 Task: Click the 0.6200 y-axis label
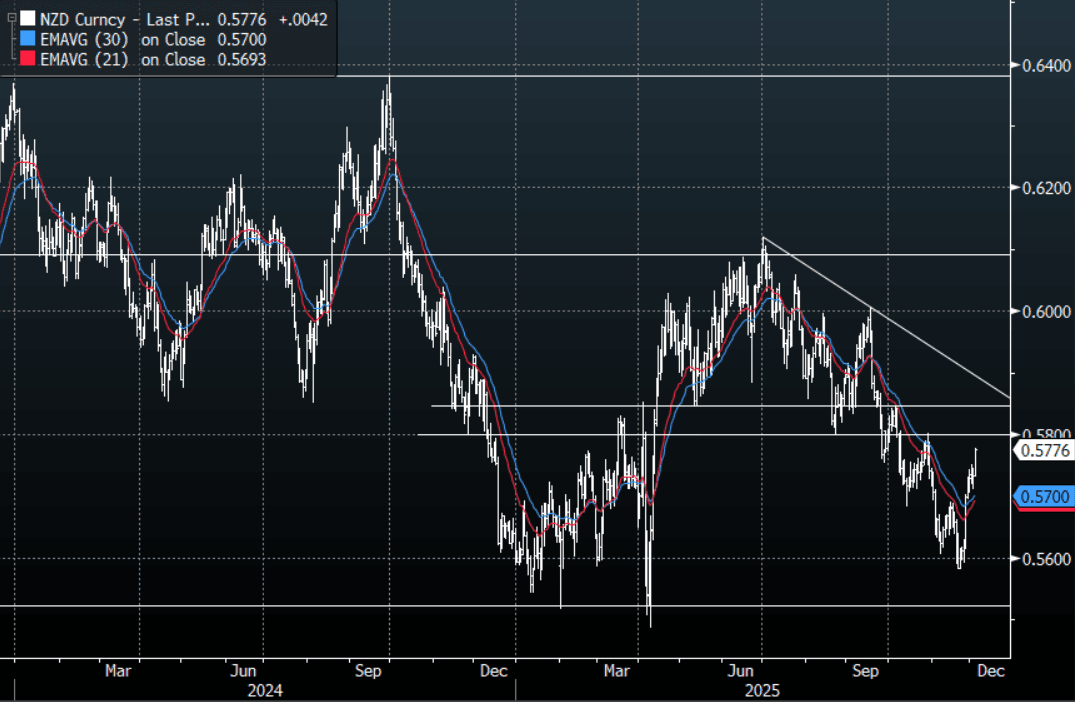[x=1046, y=188]
